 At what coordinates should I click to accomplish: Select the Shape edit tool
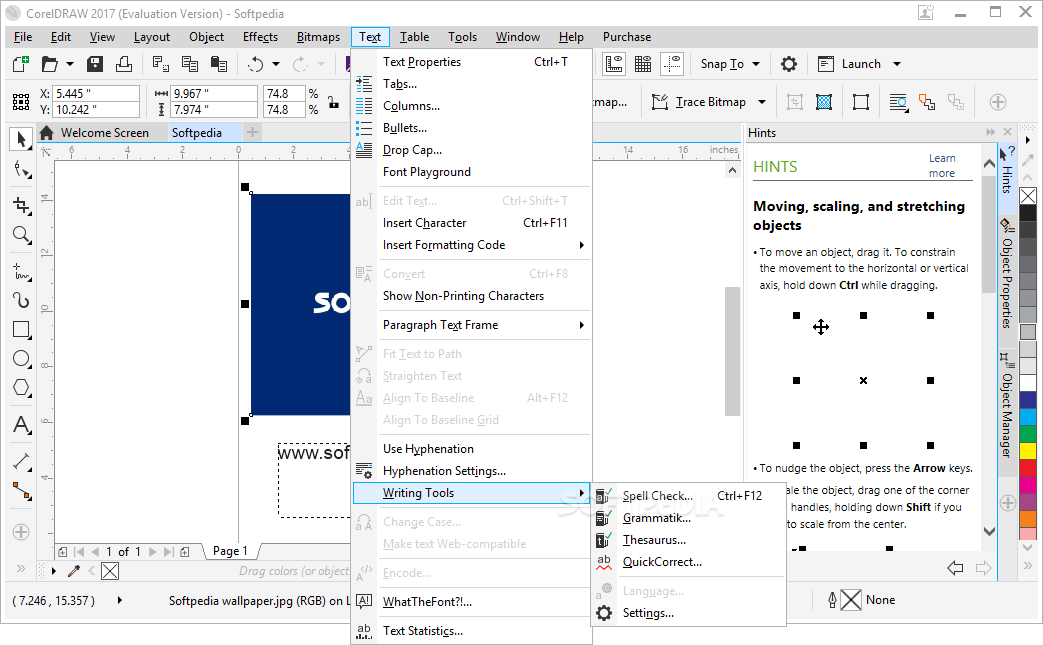[x=22, y=171]
